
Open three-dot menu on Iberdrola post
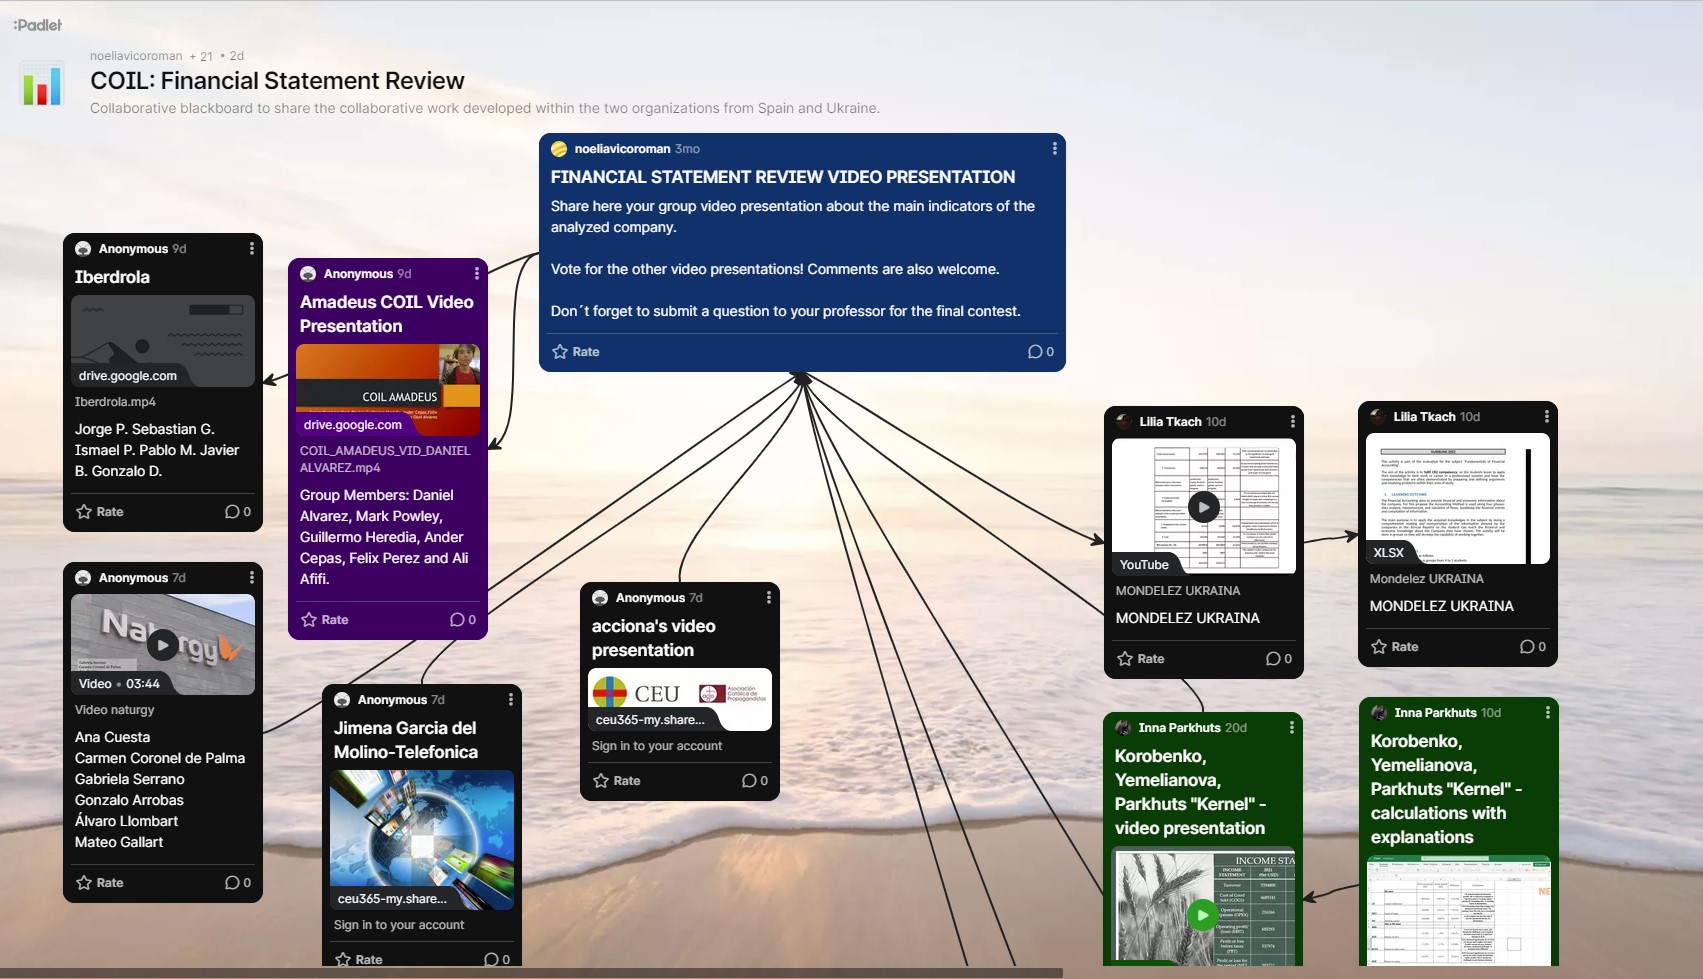(251, 249)
